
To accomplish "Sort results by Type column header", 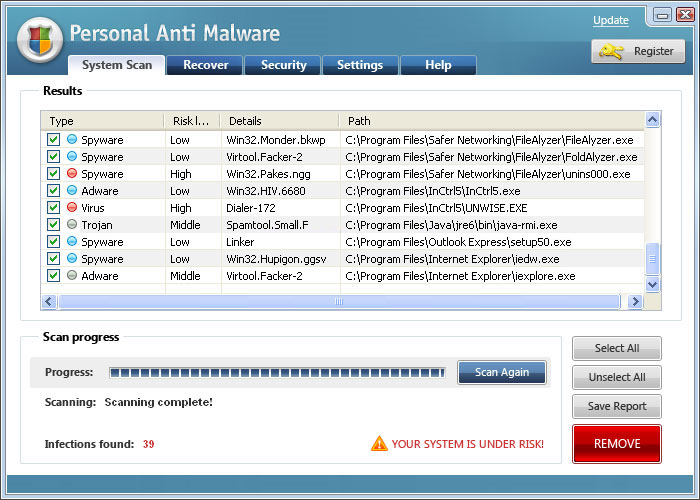I will 103,121.
